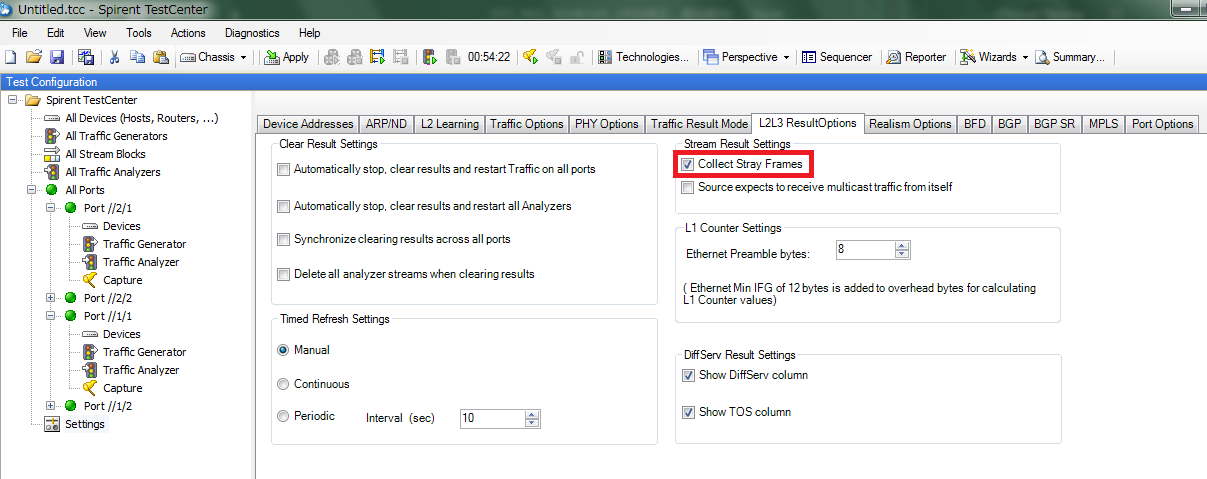Switch to Realism Options tab

(x=910, y=124)
